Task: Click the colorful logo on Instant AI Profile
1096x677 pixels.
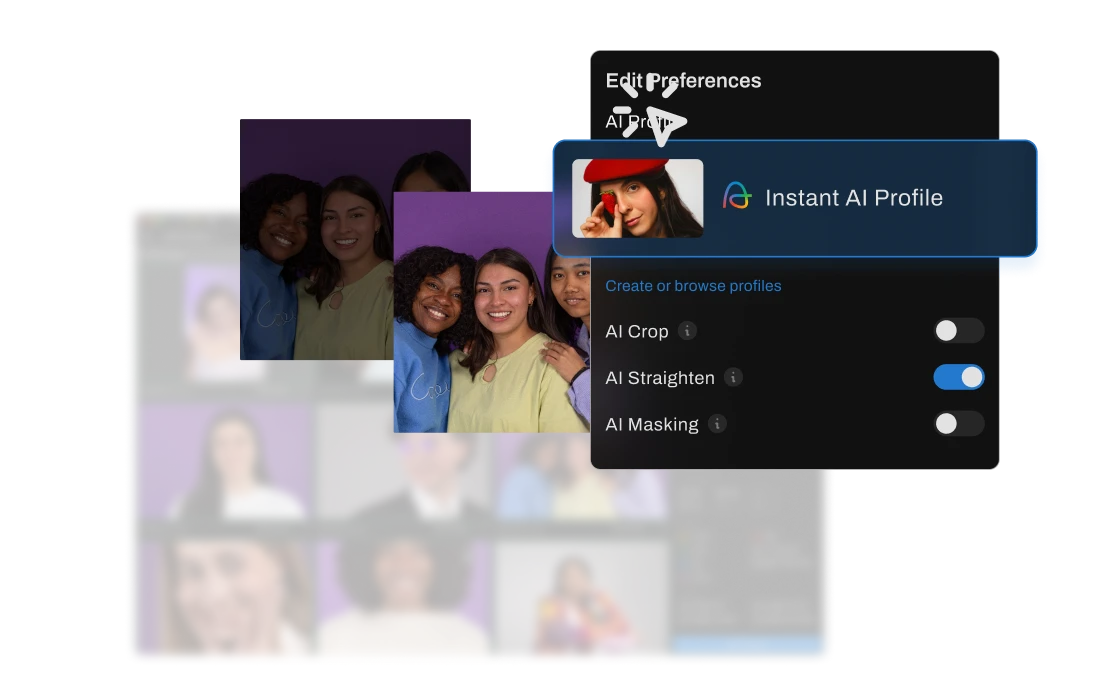Action: 737,197
